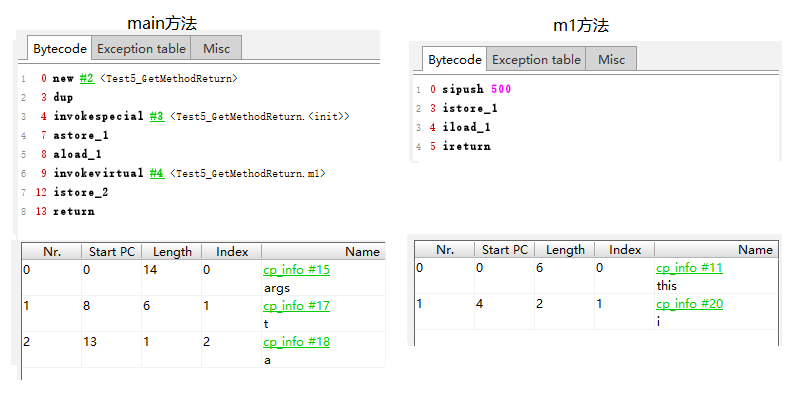This screenshot has width=797, height=394.
Task: Click the iload_1 instruction
Action: [x=467, y=127]
